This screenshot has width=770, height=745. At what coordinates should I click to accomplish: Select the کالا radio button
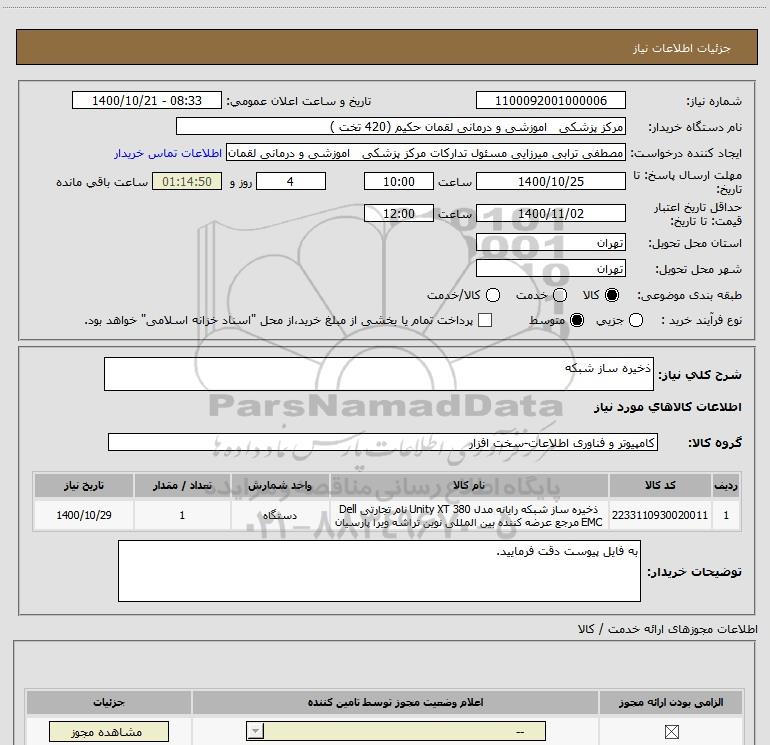click(612, 295)
